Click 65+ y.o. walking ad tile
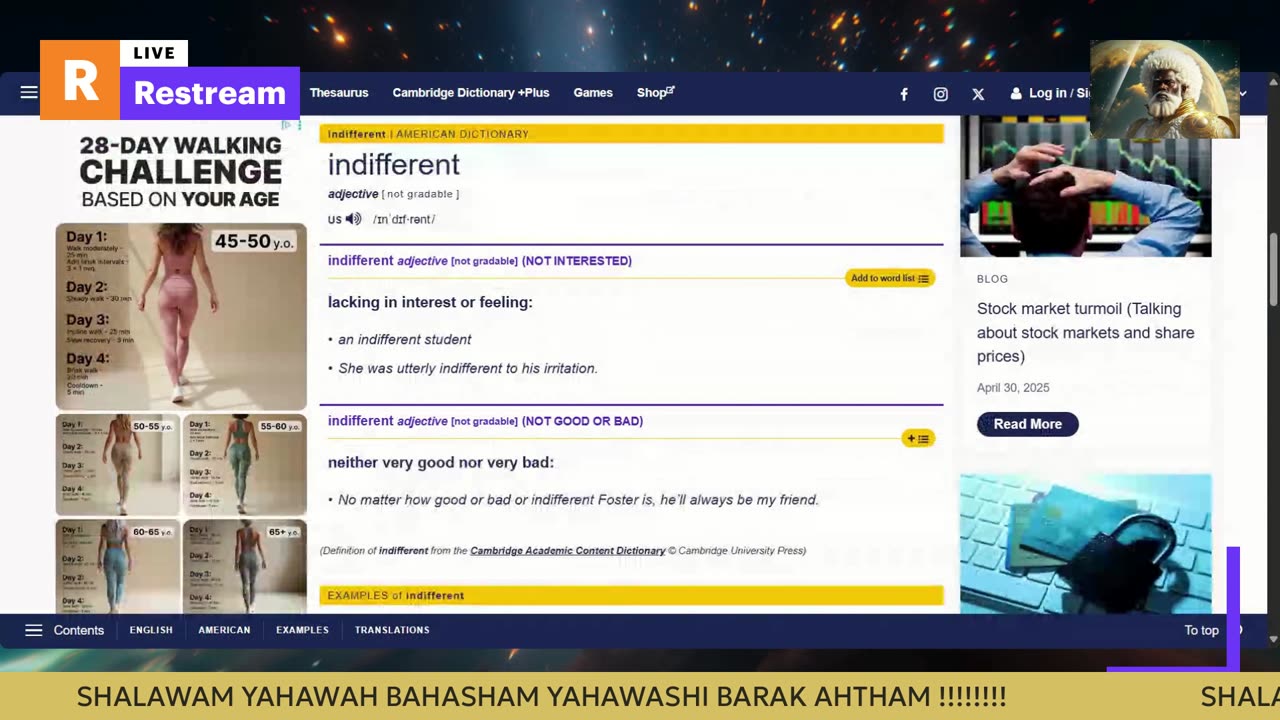The height and width of the screenshot is (720, 1280). coord(245,566)
